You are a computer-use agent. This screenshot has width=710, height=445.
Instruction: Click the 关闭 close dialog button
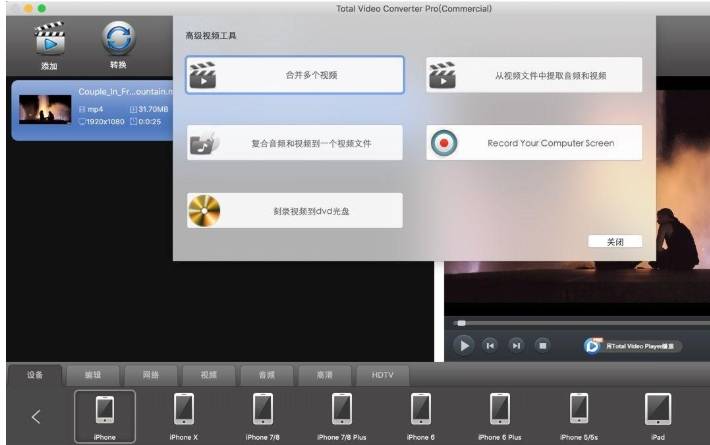(615, 242)
